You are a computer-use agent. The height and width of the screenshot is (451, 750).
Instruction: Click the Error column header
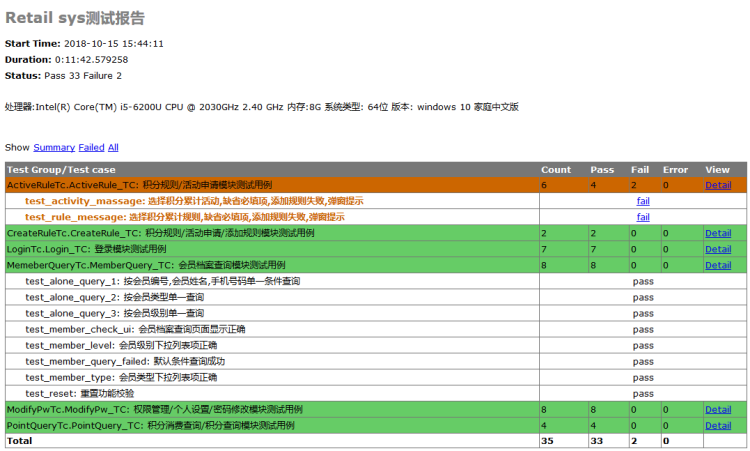675,170
